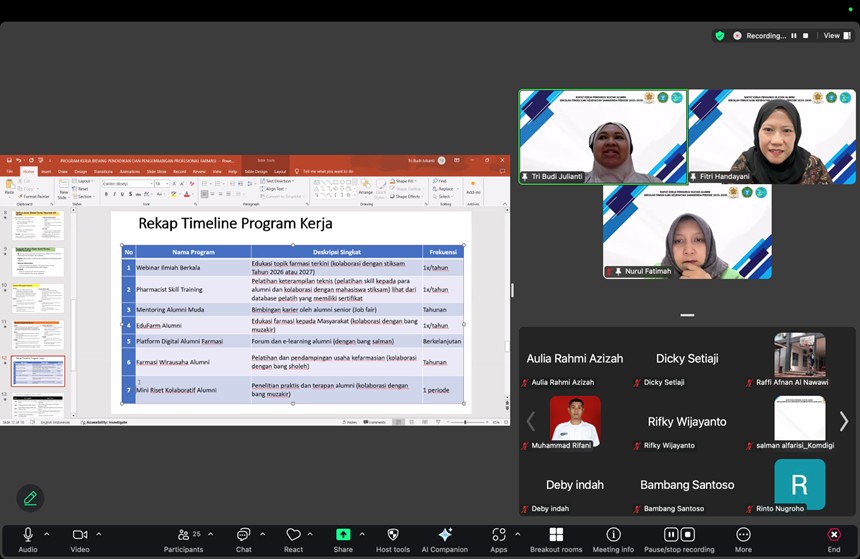Screen dimensions: 860x559
Task: Open Breakout rooms
Action: pyautogui.click(x=556, y=539)
